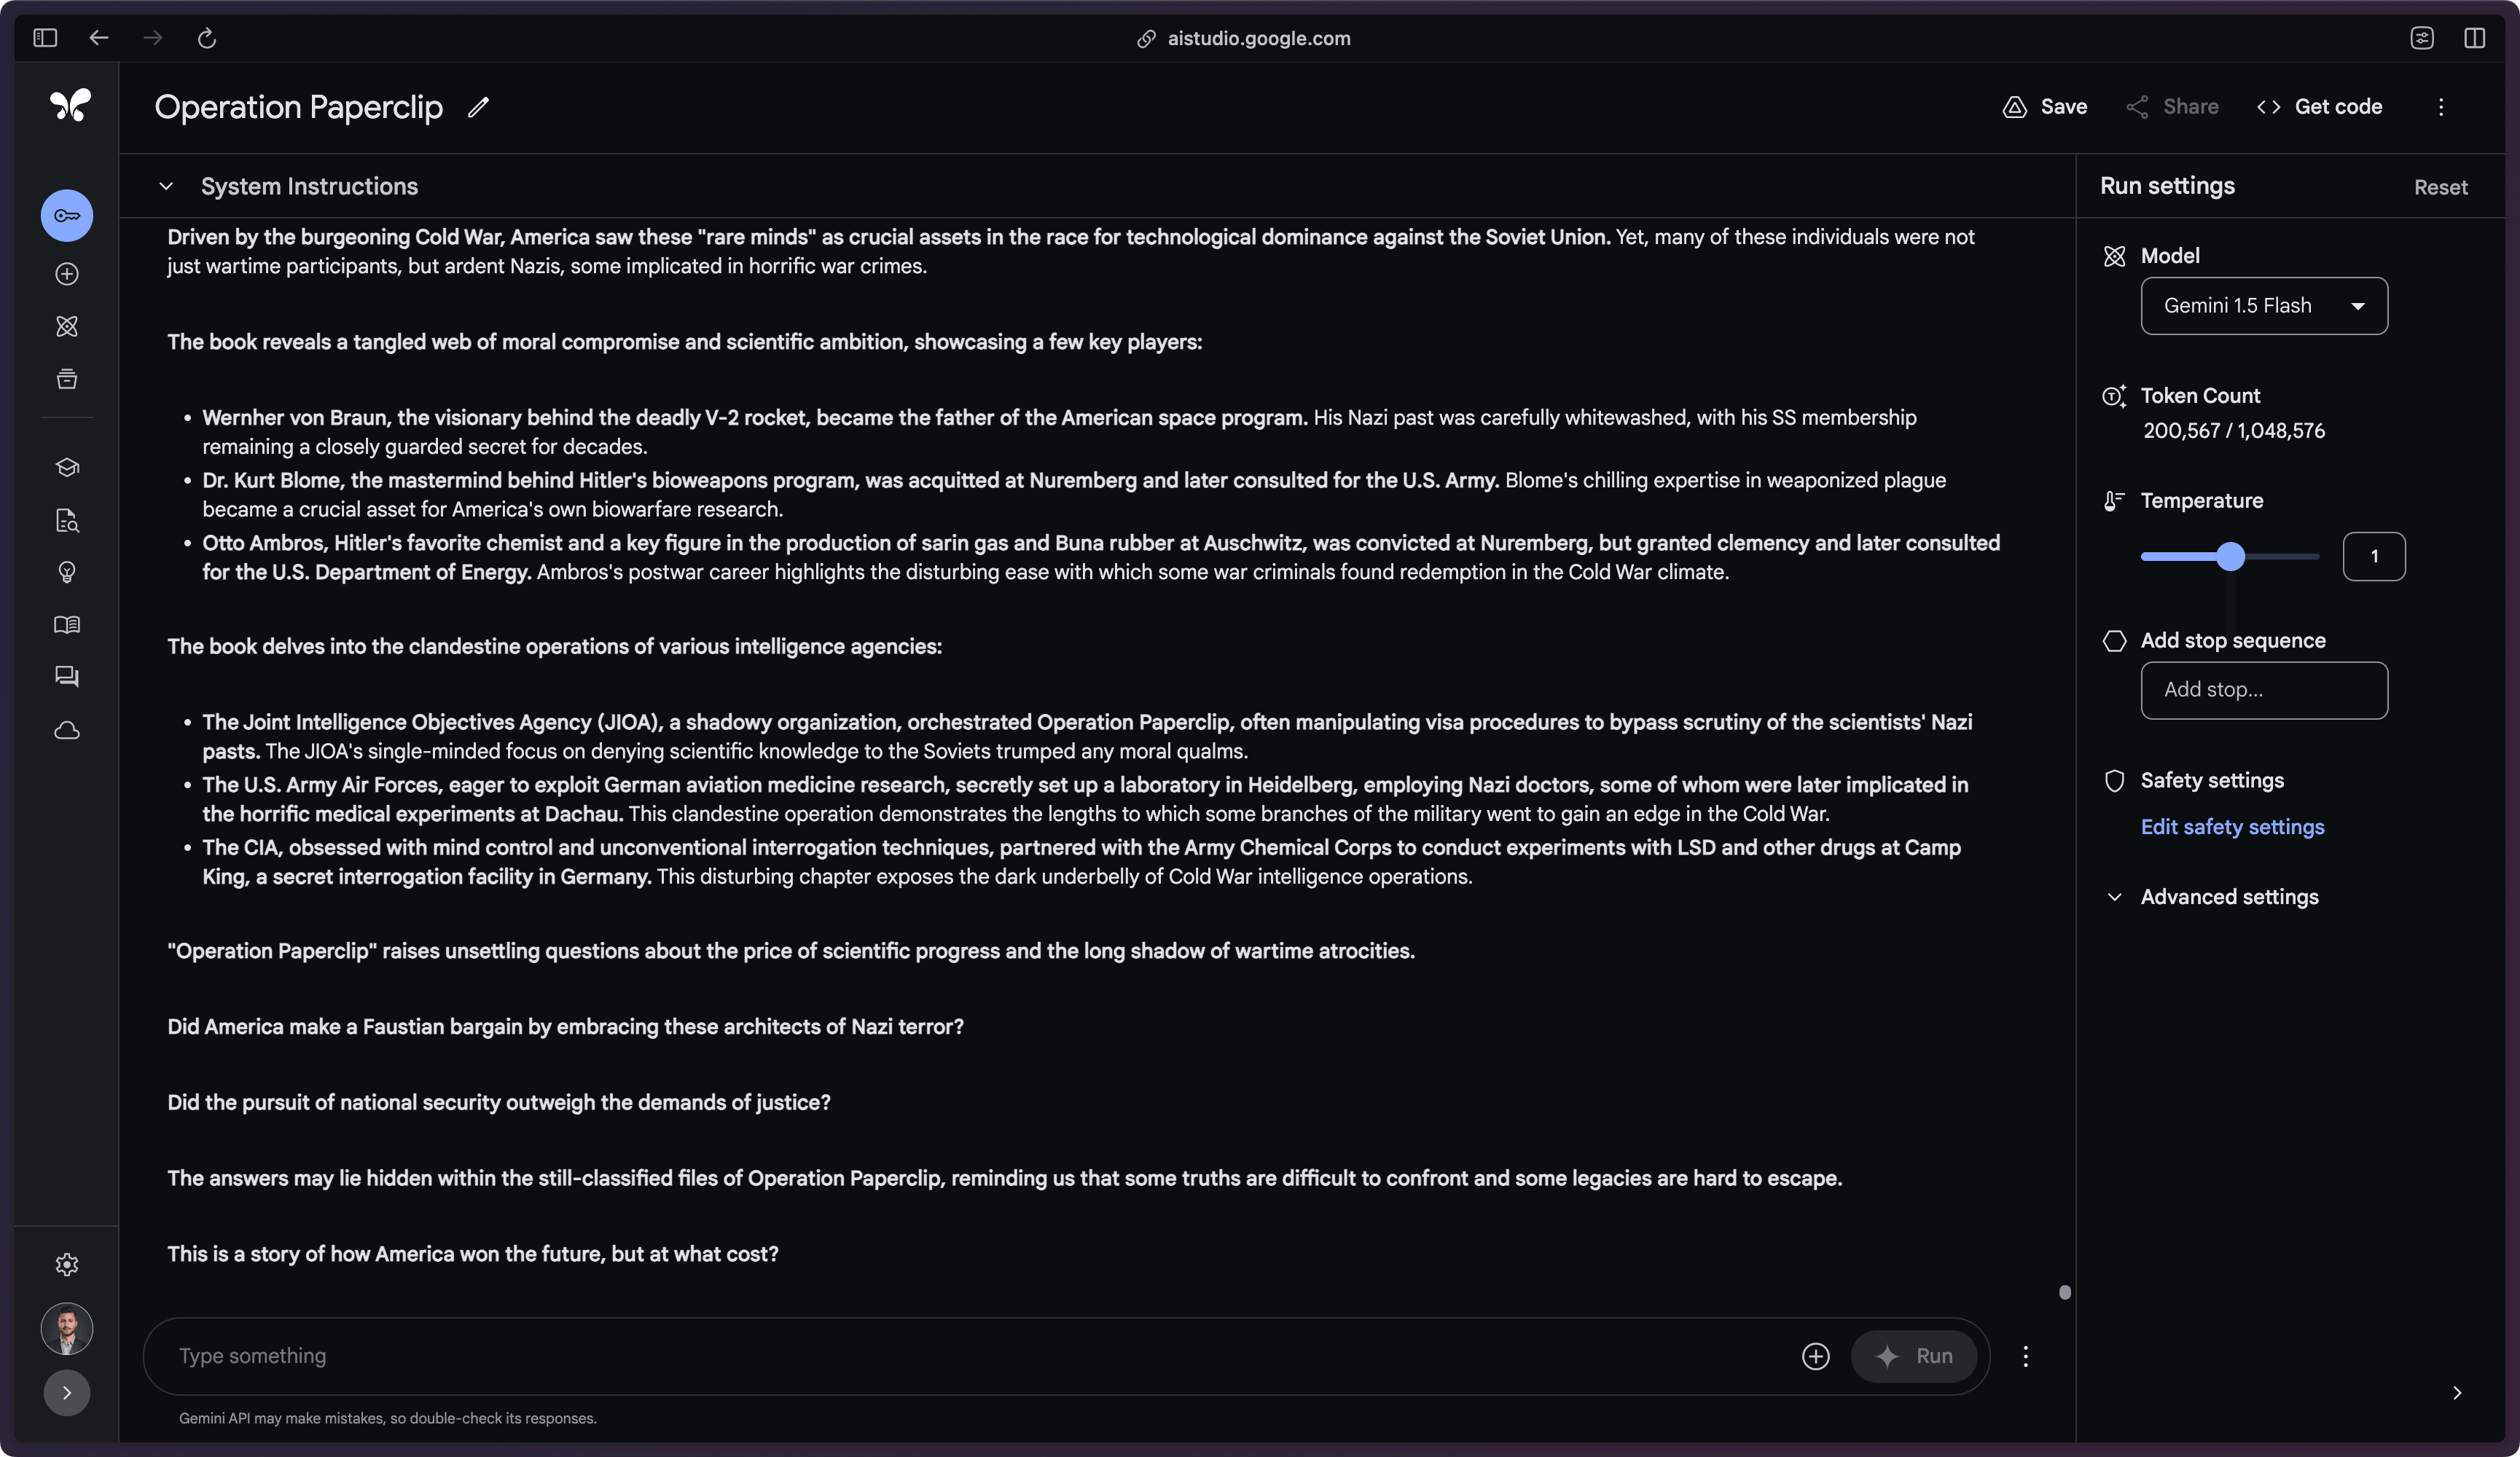Click the graduation cap learning icon
The image size is (2520, 1457).
click(x=66, y=467)
